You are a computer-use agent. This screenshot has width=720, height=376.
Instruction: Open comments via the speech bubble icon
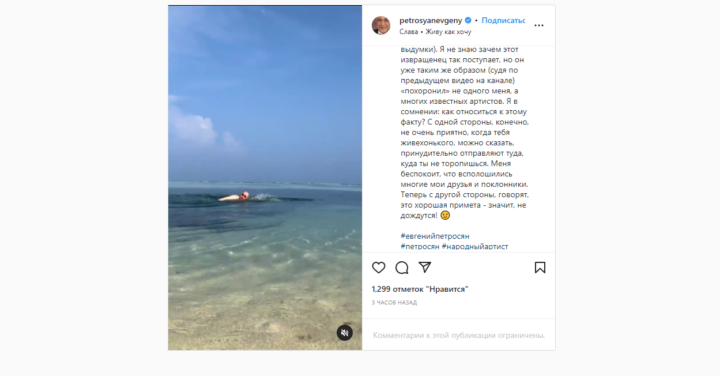402,268
